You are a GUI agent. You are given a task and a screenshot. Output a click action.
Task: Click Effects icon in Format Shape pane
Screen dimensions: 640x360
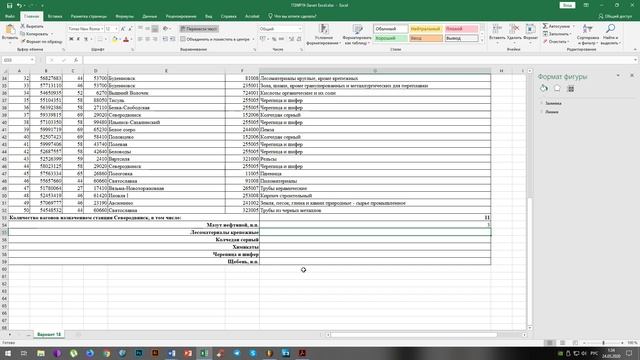pyautogui.click(x=557, y=88)
